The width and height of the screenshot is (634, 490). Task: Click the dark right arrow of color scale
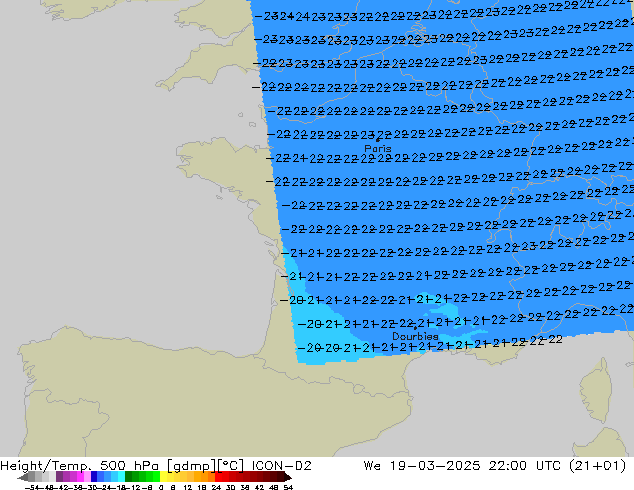point(288,477)
